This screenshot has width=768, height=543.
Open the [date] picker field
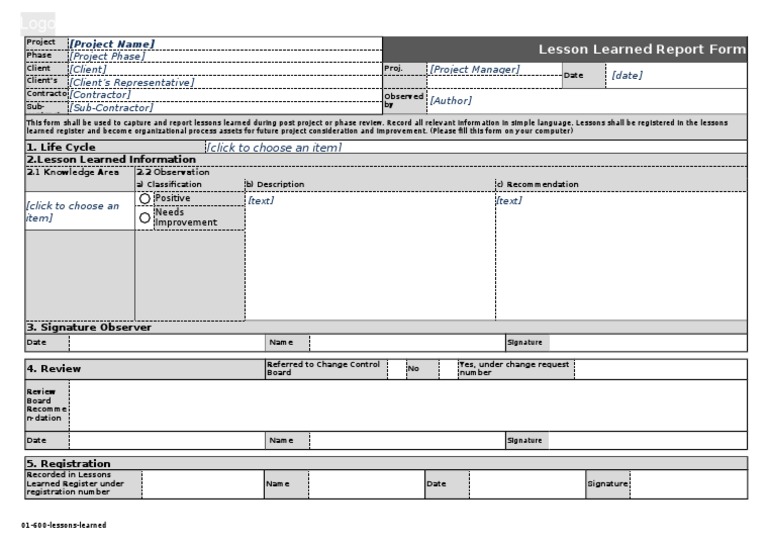pos(676,75)
